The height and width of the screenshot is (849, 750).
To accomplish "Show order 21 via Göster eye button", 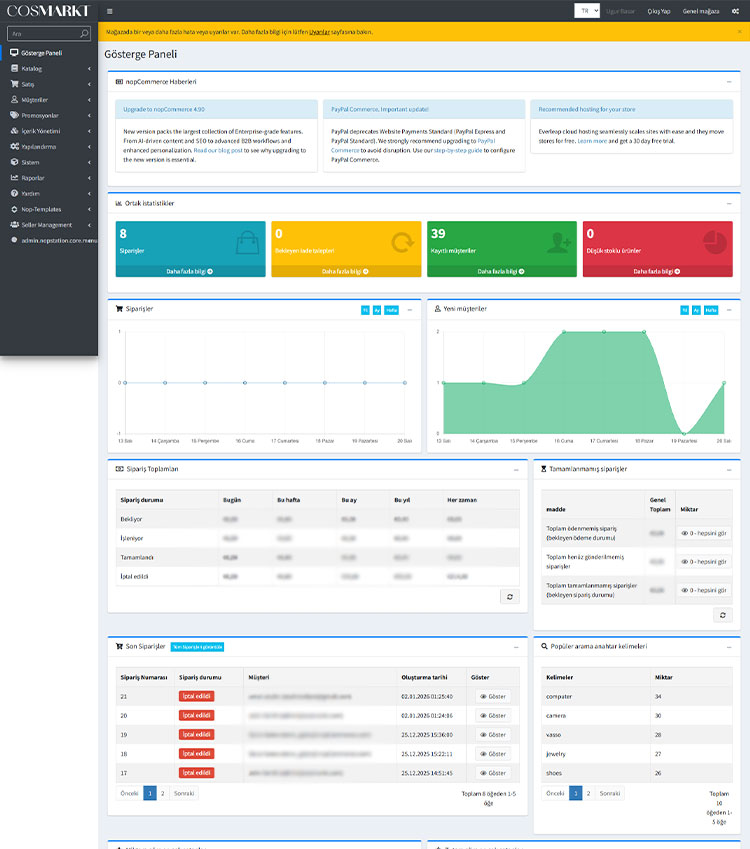I will pos(493,696).
